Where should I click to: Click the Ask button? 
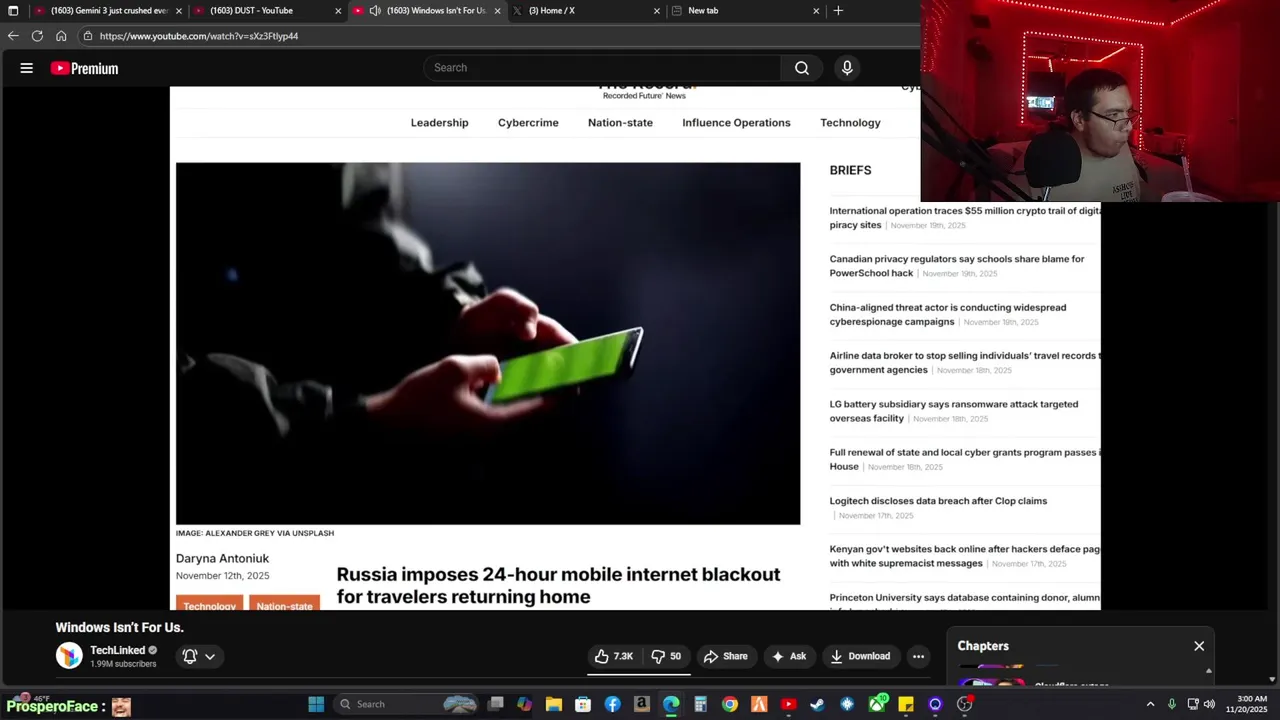(x=788, y=656)
